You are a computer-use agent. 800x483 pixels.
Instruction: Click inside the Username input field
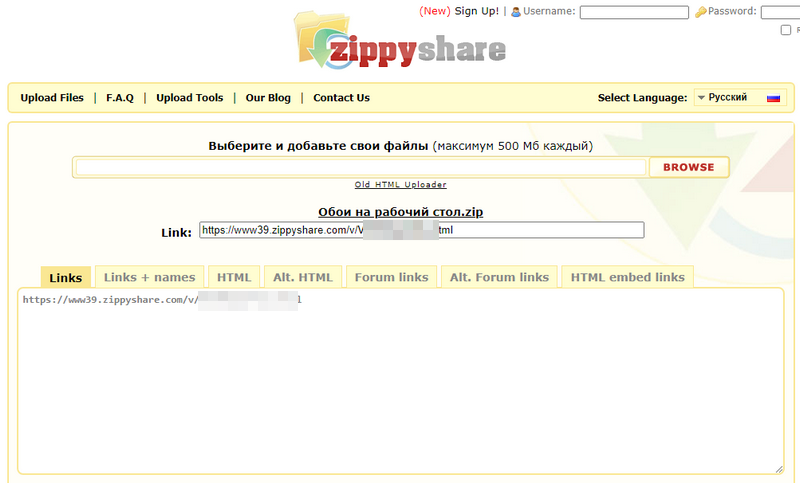tap(634, 12)
